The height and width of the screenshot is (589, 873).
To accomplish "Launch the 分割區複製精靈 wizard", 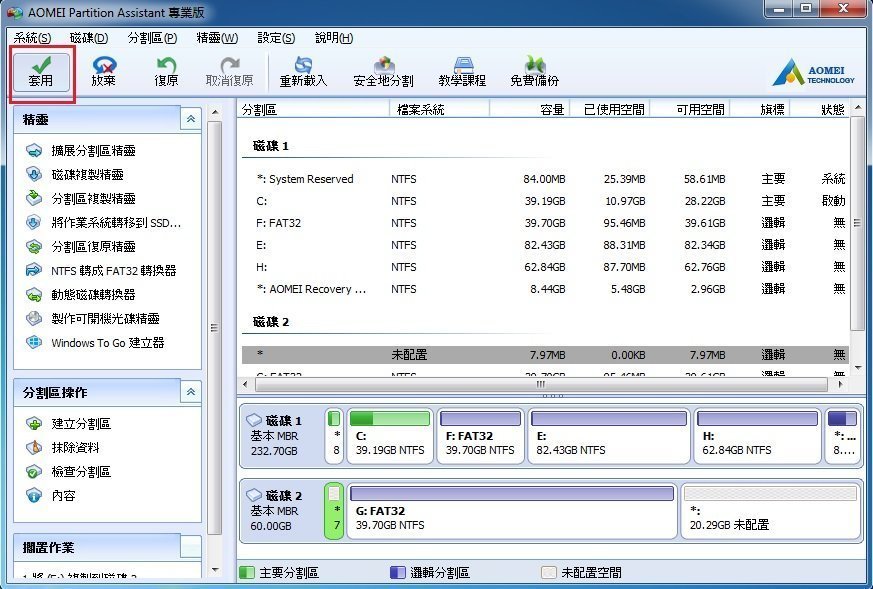I will pyautogui.click(x=81, y=198).
